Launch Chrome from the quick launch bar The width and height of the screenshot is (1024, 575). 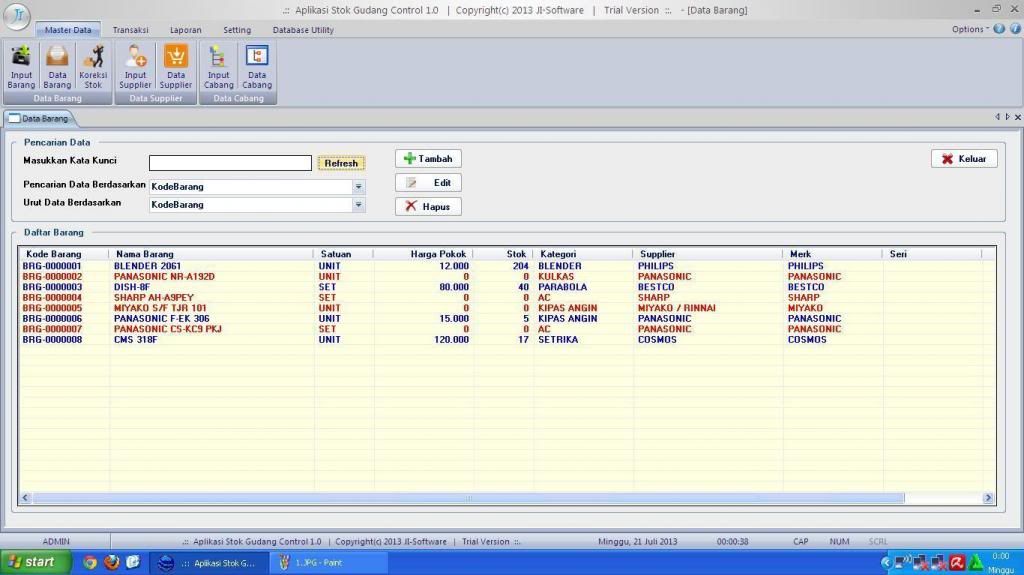pyautogui.click(x=90, y=563)
